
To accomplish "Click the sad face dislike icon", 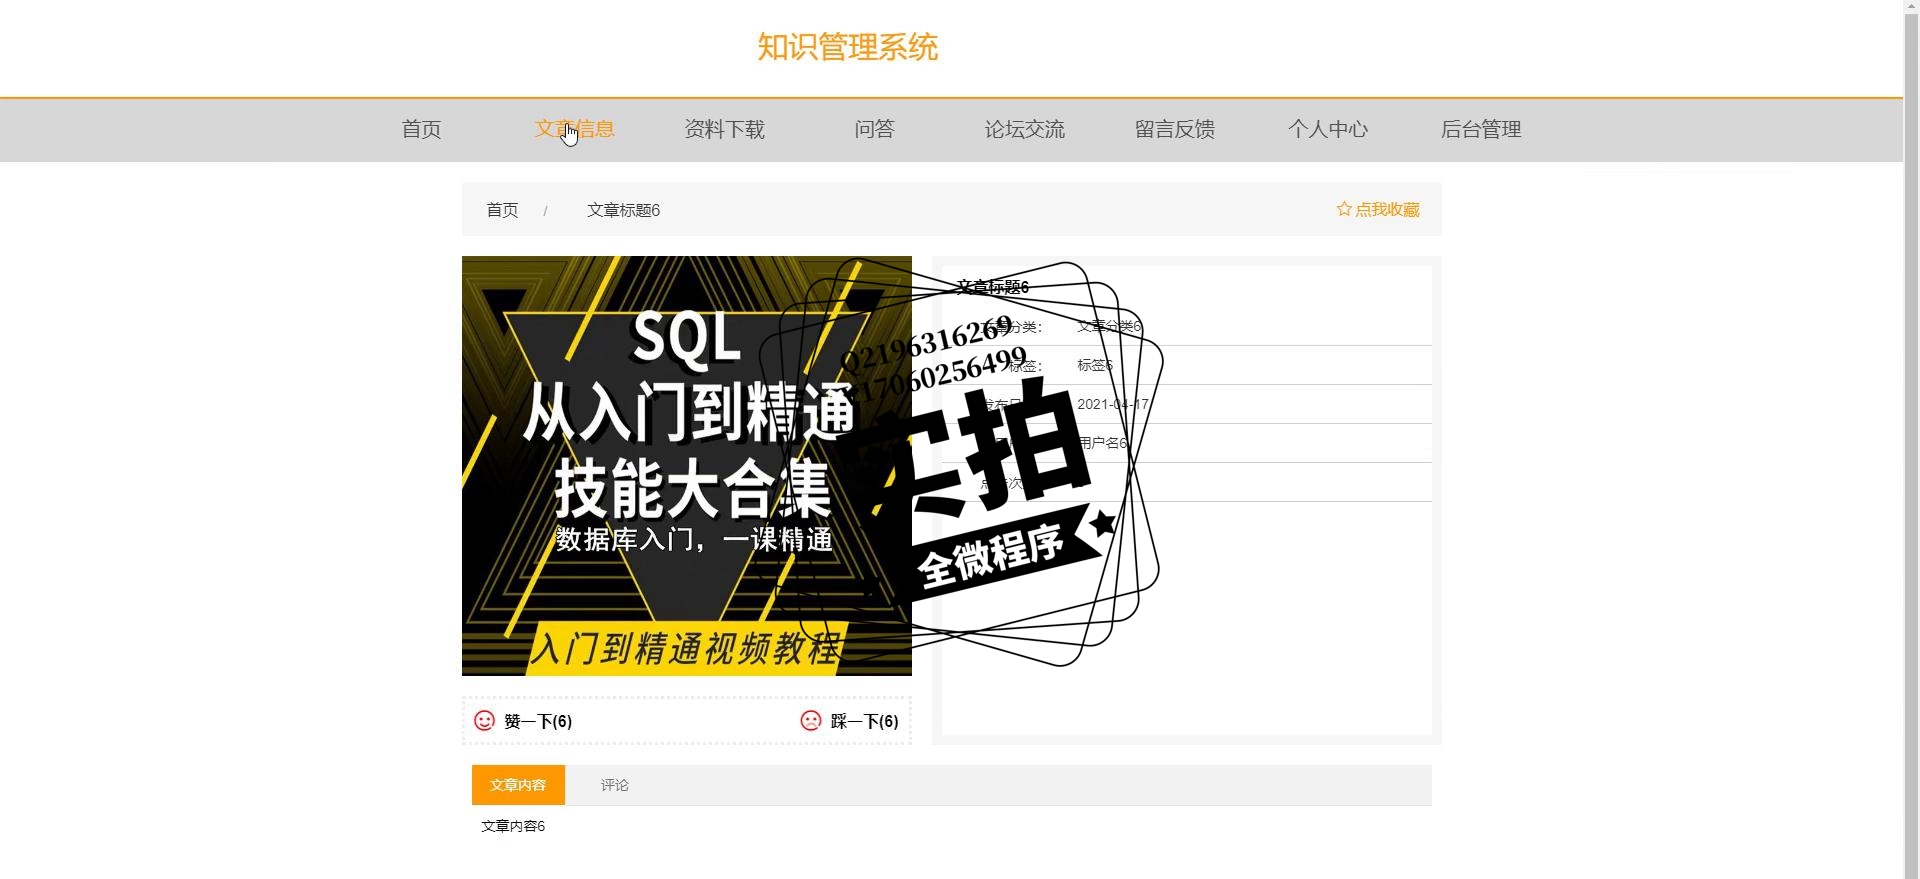I will pyautogui.click(x=811, y=721).
